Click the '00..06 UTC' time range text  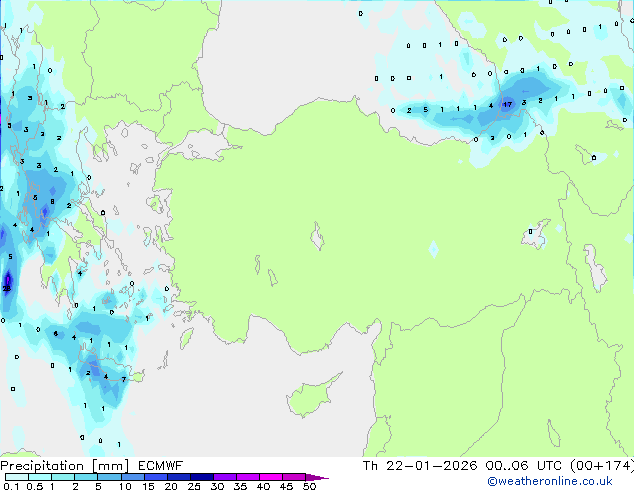pyautogui.click(x=523, y=466)
